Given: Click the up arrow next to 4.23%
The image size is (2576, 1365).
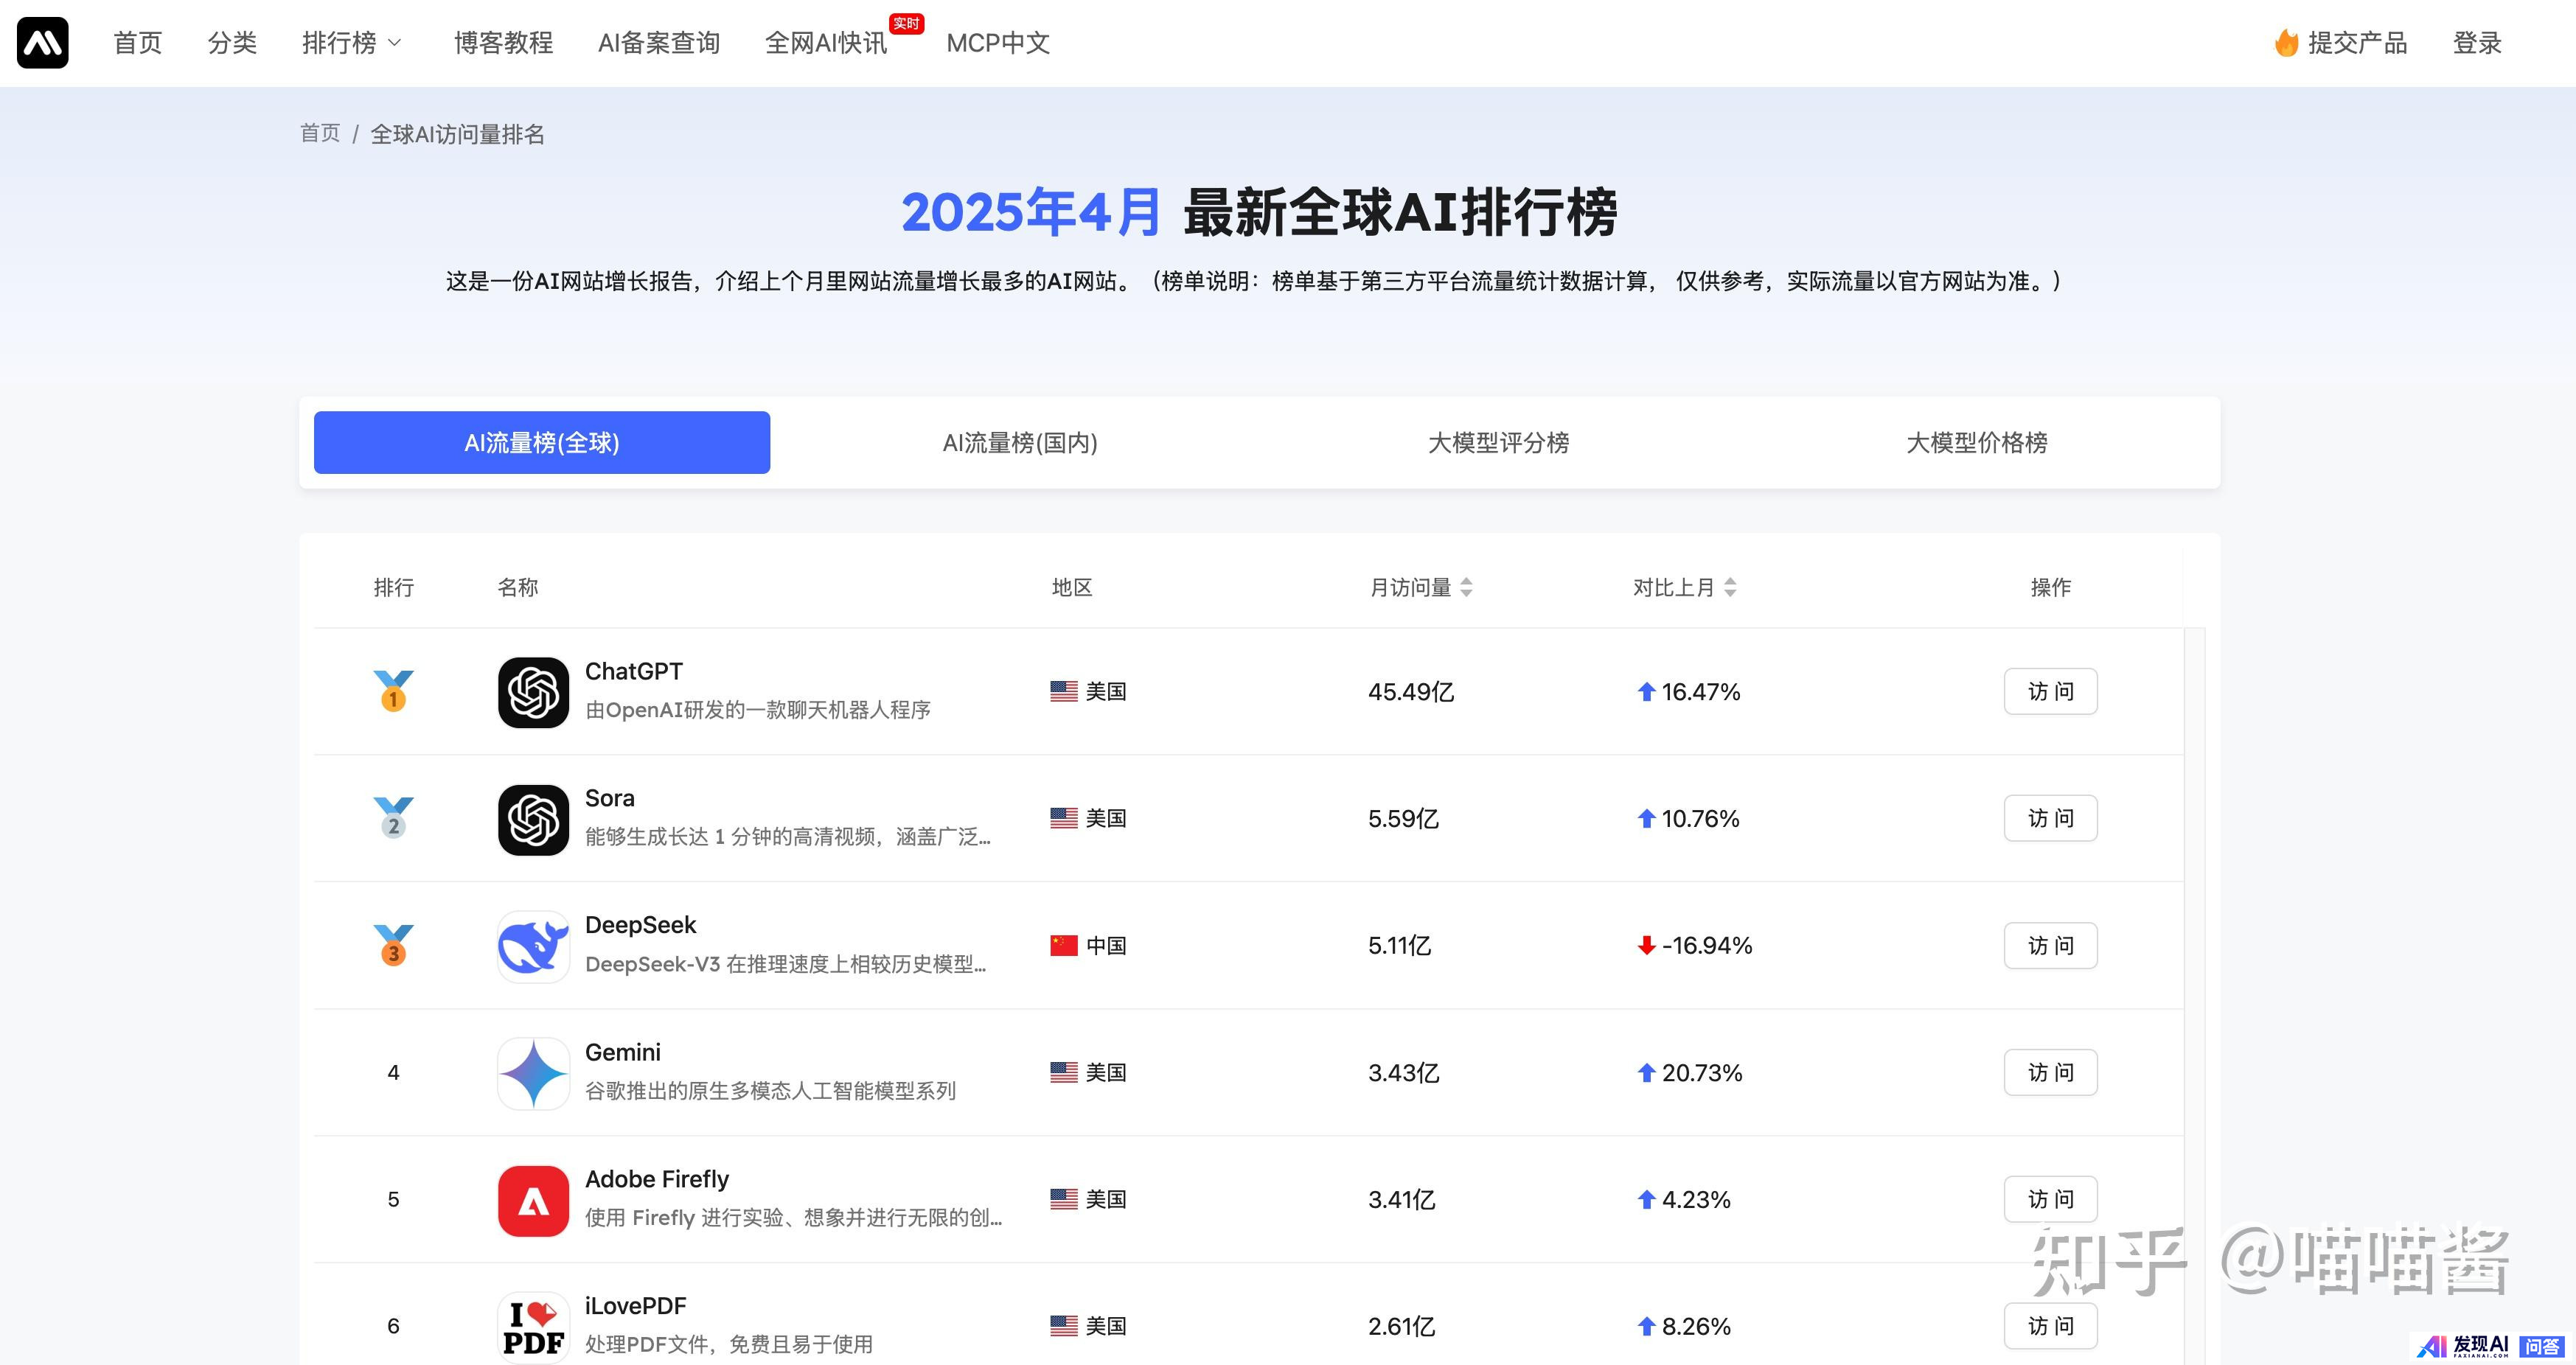Looking at the screenshot, I should pos(1646,1199).
